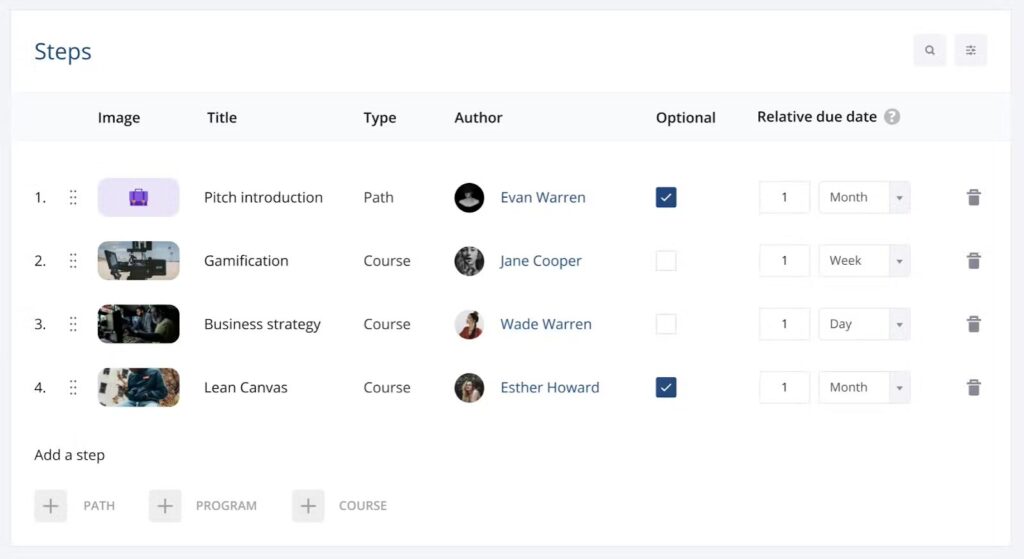Add a Program step
This screenshot has width=1024, height=559.
coord(165,506)
